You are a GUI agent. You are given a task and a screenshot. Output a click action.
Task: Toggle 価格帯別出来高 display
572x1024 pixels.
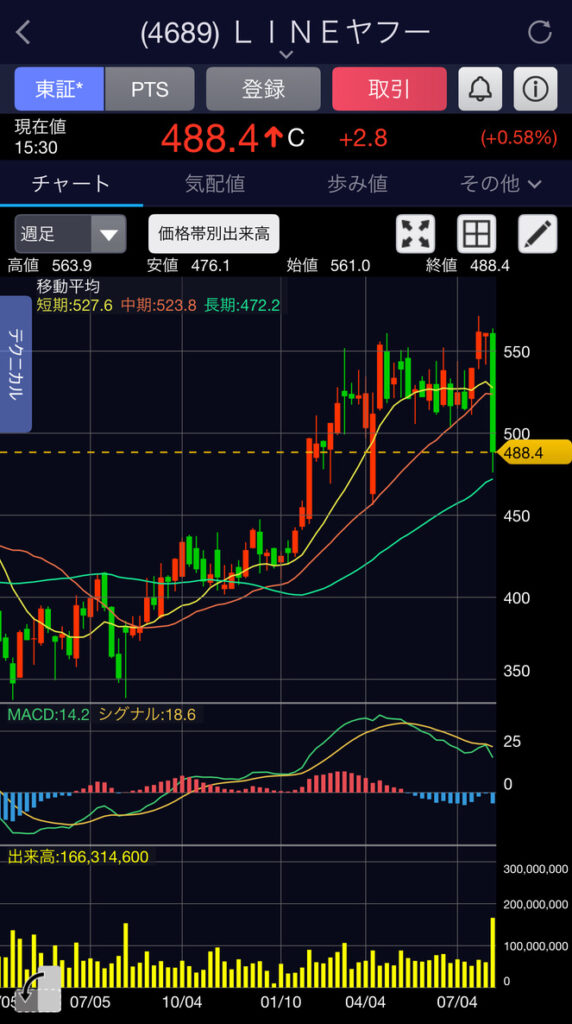pos(214,234)
